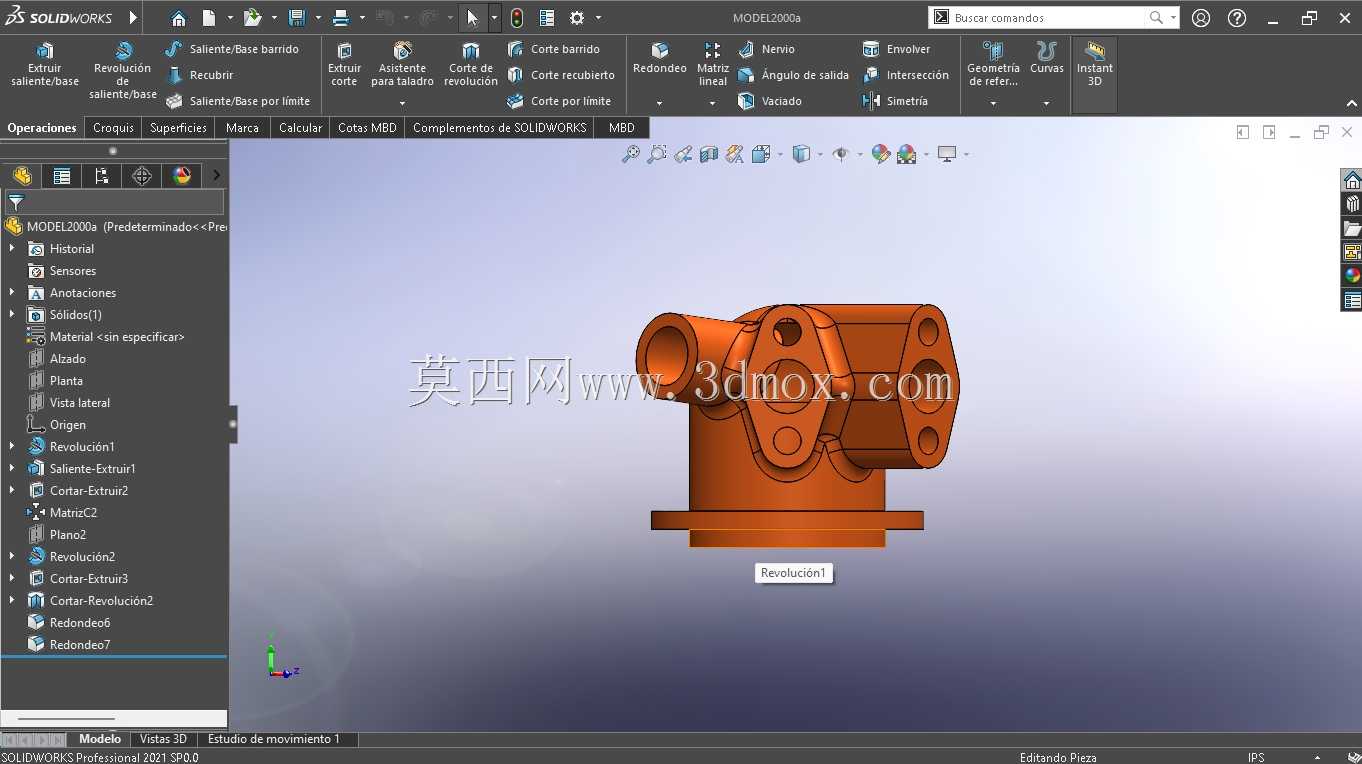Open the Cotas MBD tab
The height and width of the screenshot is (764, 1362).
click(367, 128)
